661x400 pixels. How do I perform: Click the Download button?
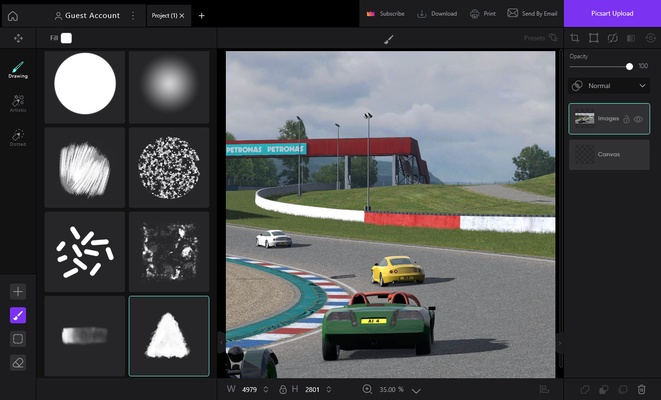click(x=437, y=14)
